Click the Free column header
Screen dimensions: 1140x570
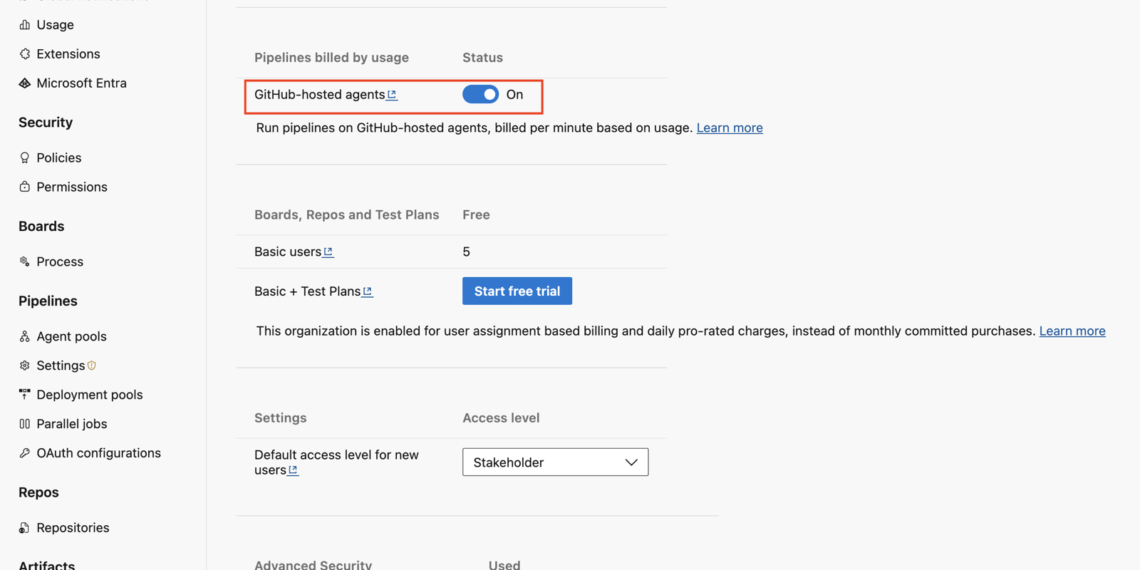pyautogui.click(x=476, y=214)
